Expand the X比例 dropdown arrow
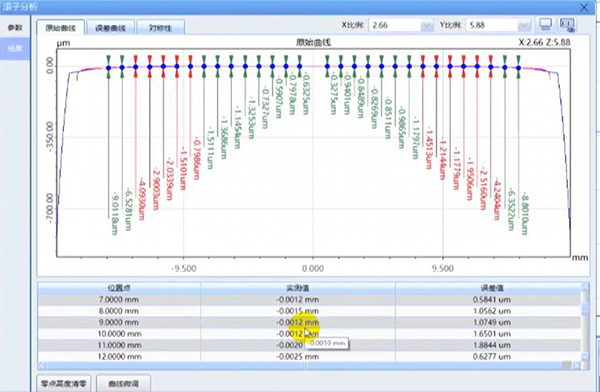This screenshot has width=600, height=392. (427, 25)
